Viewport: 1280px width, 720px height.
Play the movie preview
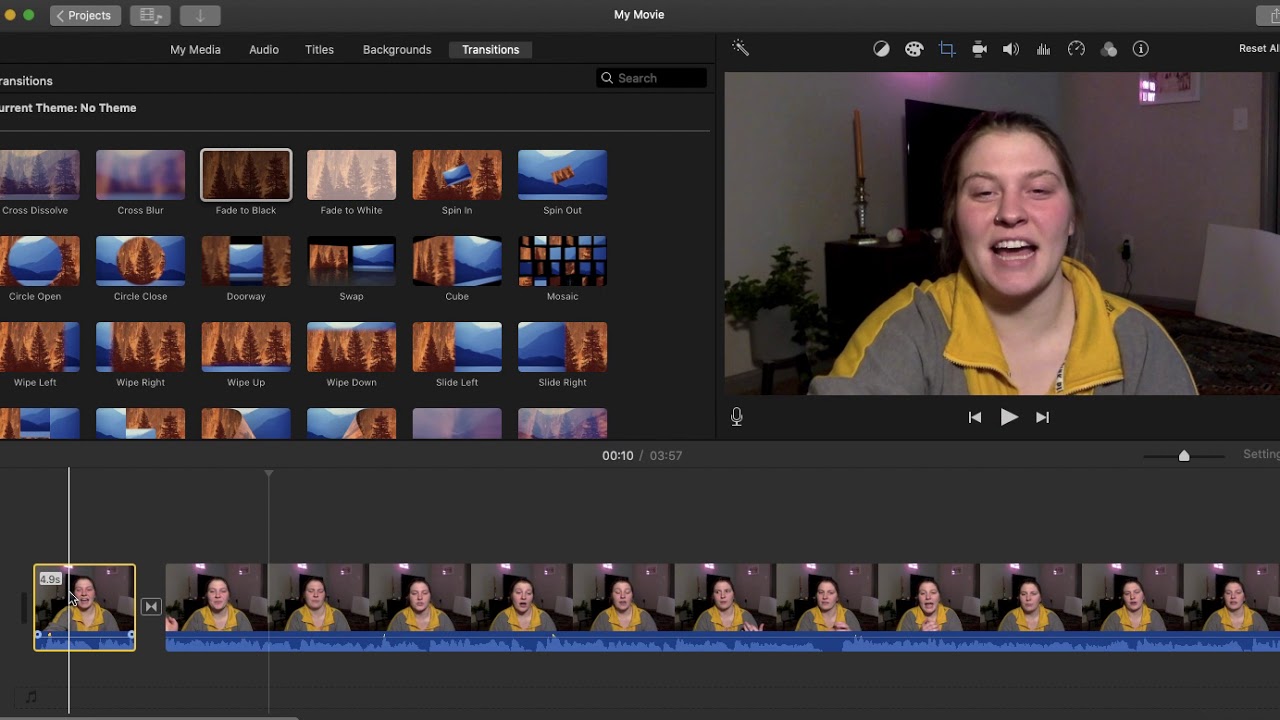(x=1008, y=417)
